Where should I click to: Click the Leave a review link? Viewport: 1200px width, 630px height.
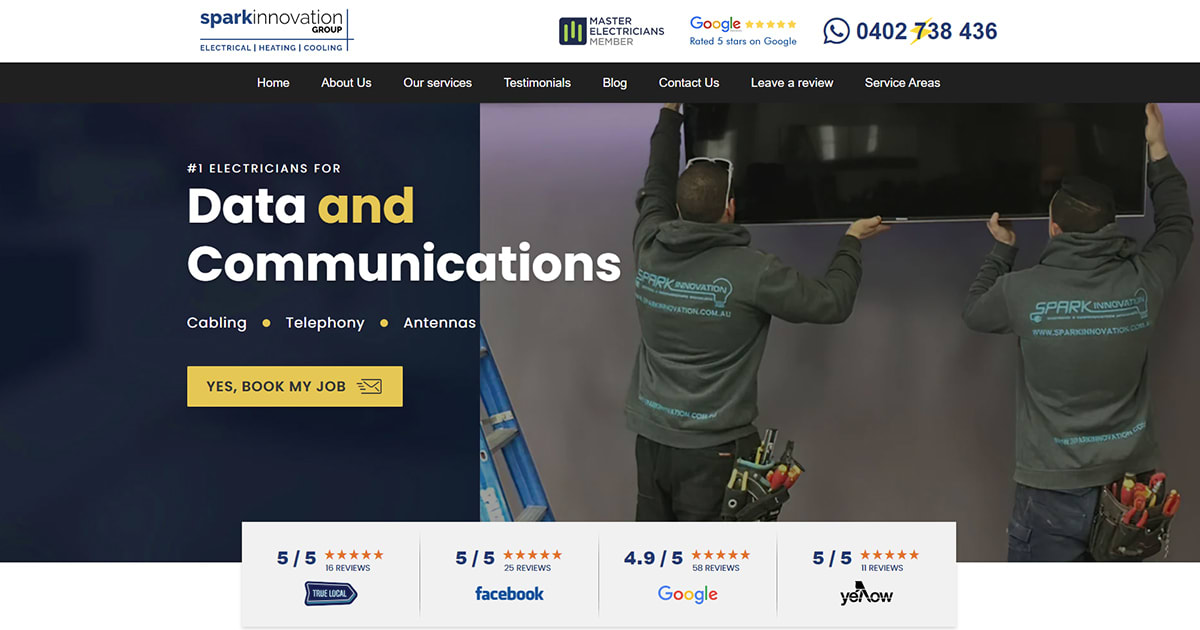click(791, 83)
